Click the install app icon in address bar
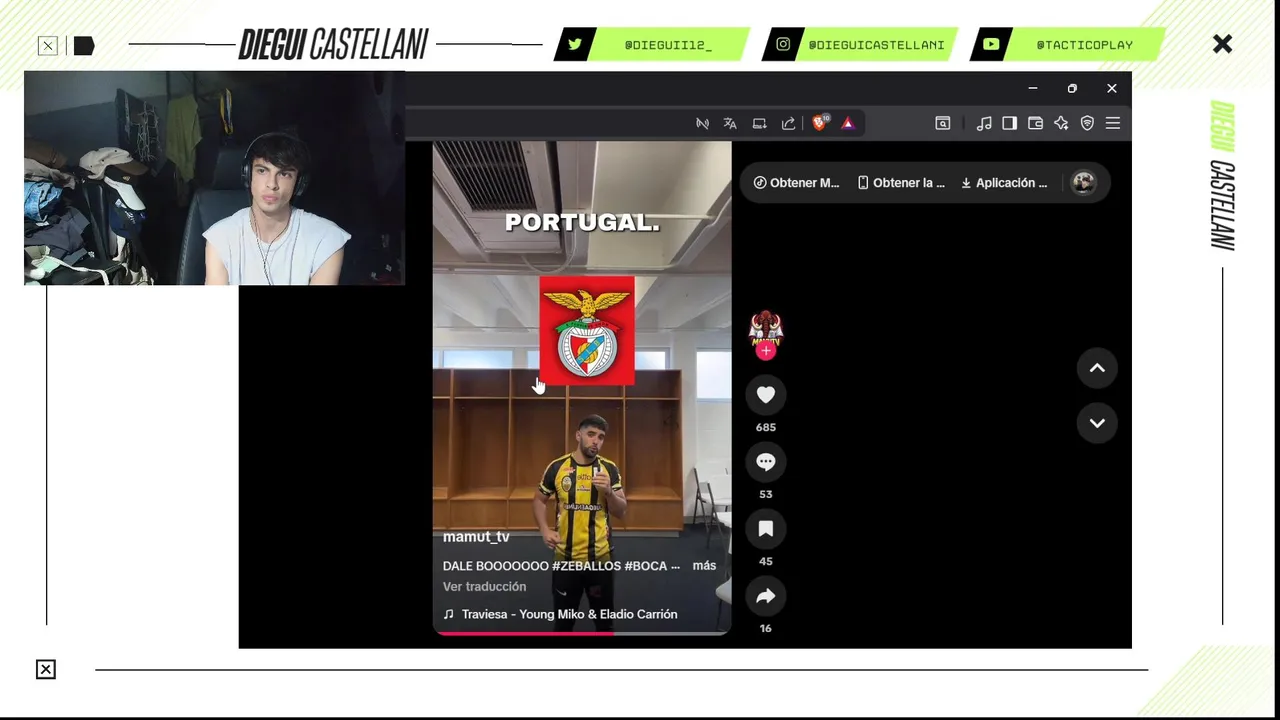 (x=759, y=123)
